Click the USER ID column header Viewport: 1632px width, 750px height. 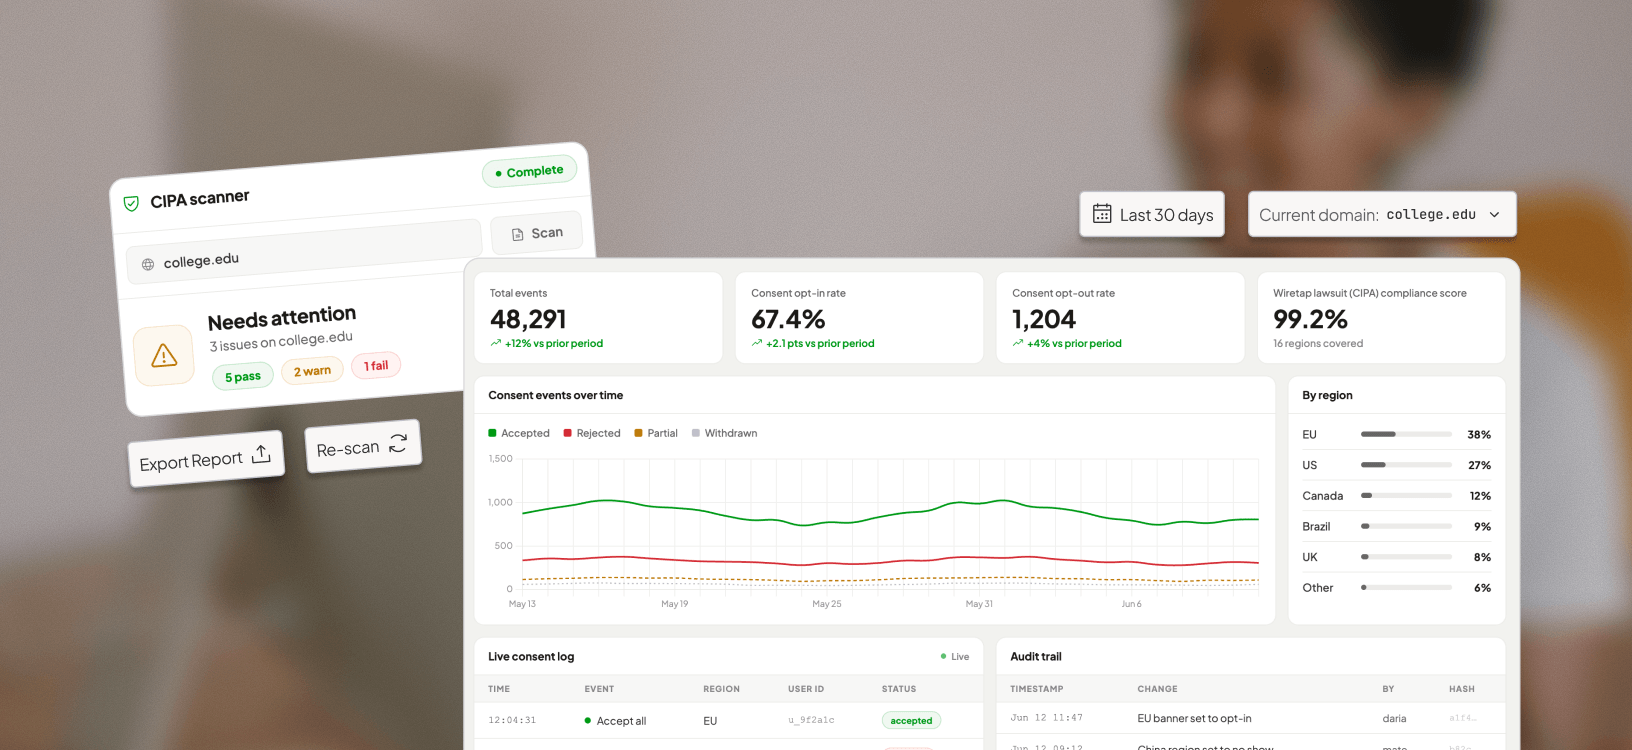(x=806, y=689)
